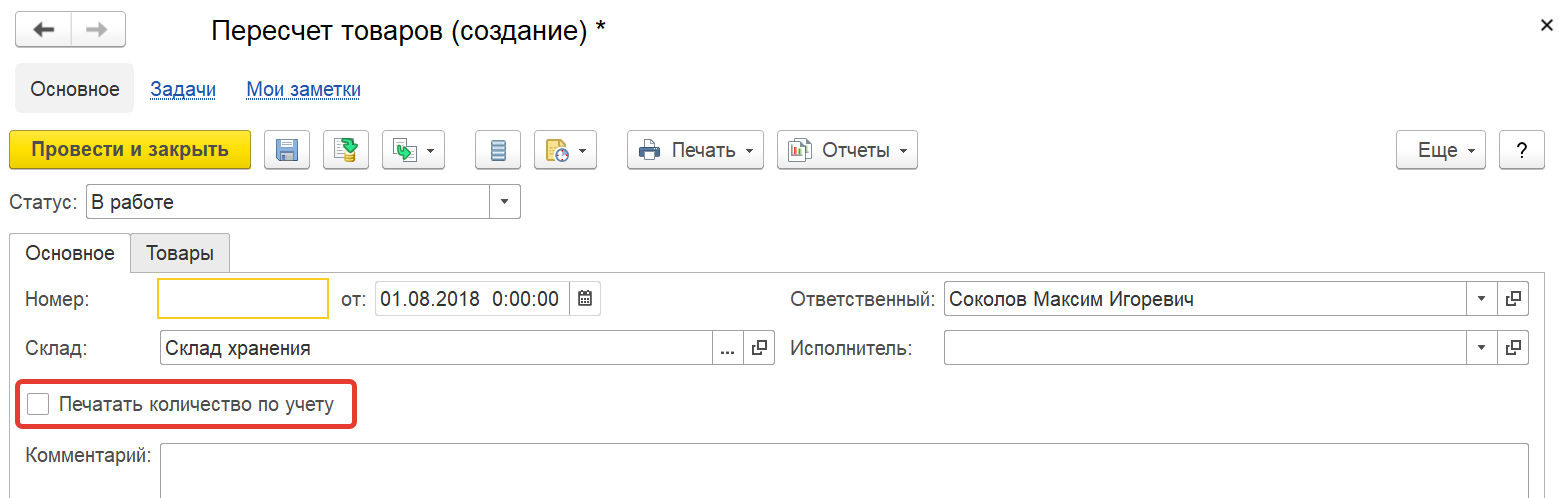1559x498 pixels.
Task: Switch to the Товары tab
Action: [180, 253]
